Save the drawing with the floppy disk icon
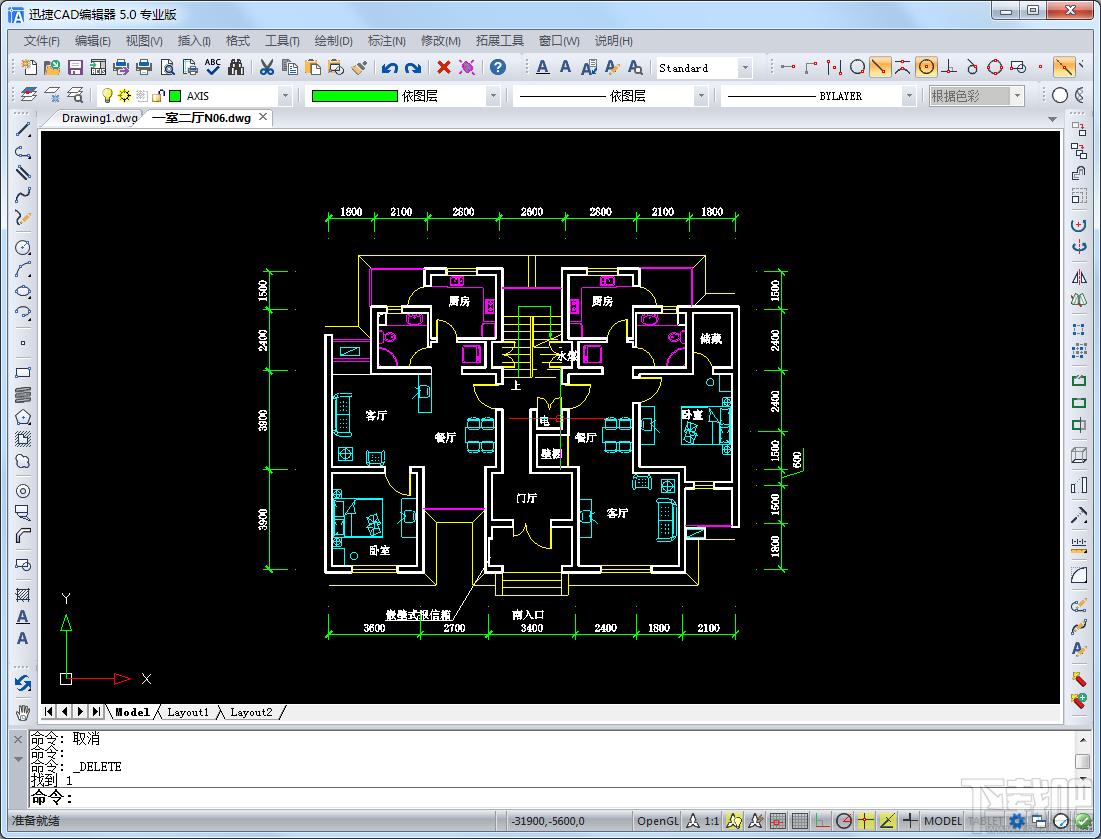Viewport: 1101px width, 839px height. (x=75, y=67)
